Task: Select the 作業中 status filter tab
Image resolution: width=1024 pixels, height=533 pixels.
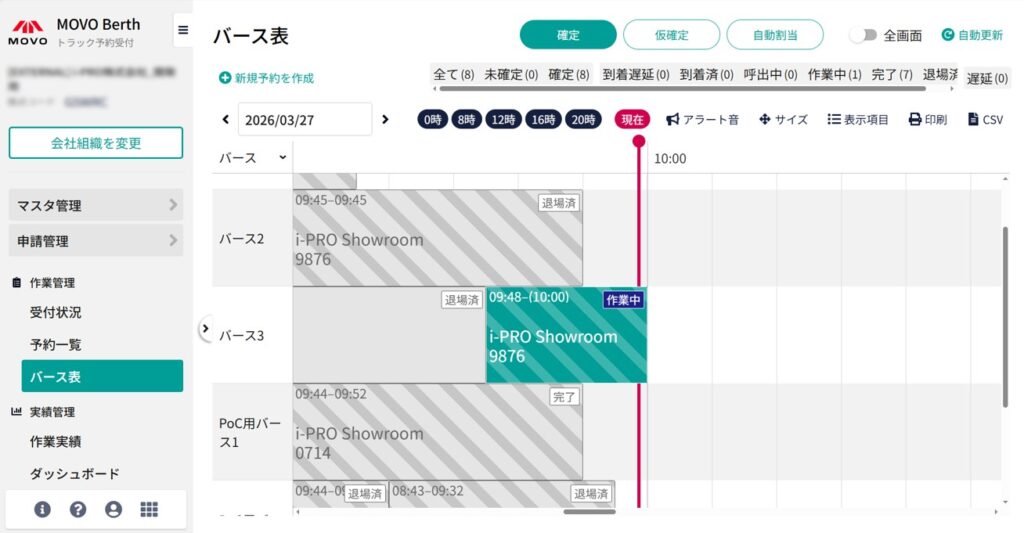Action: tap(834, 75)
